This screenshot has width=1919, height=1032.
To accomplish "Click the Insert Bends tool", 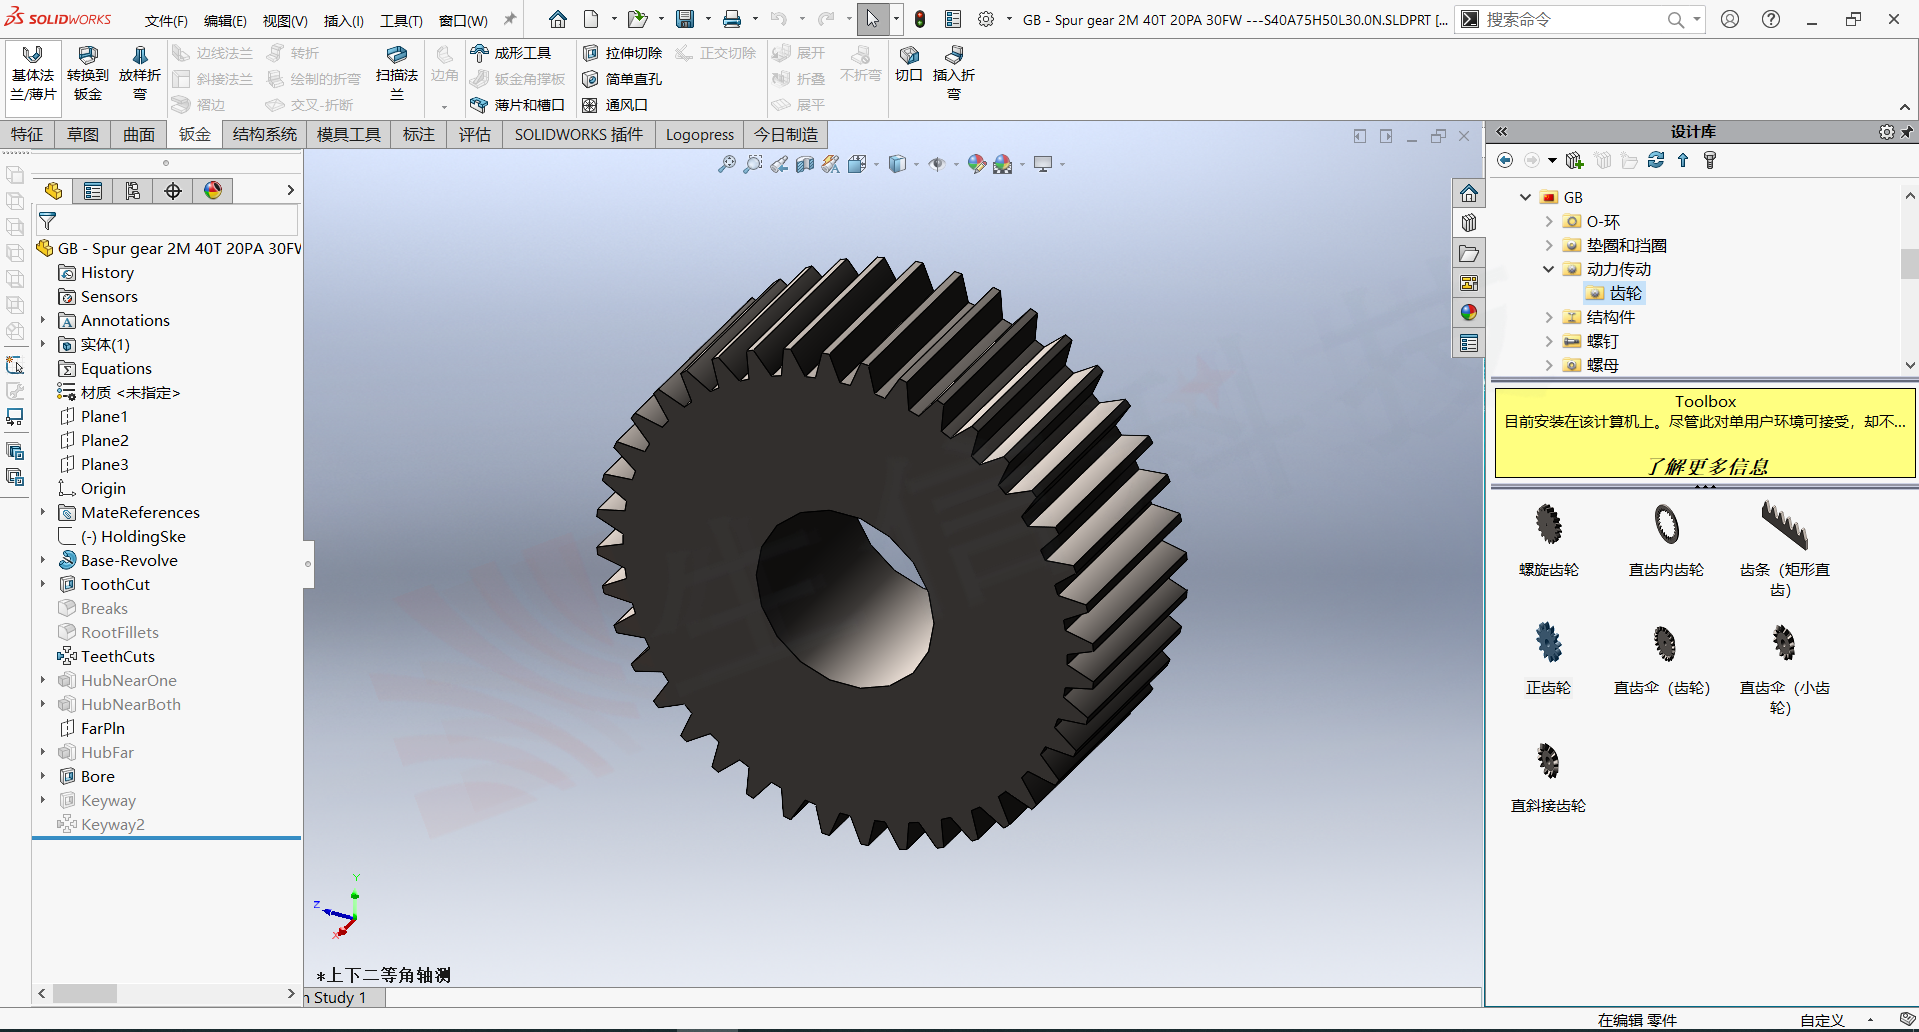I will tap(954, 73).
